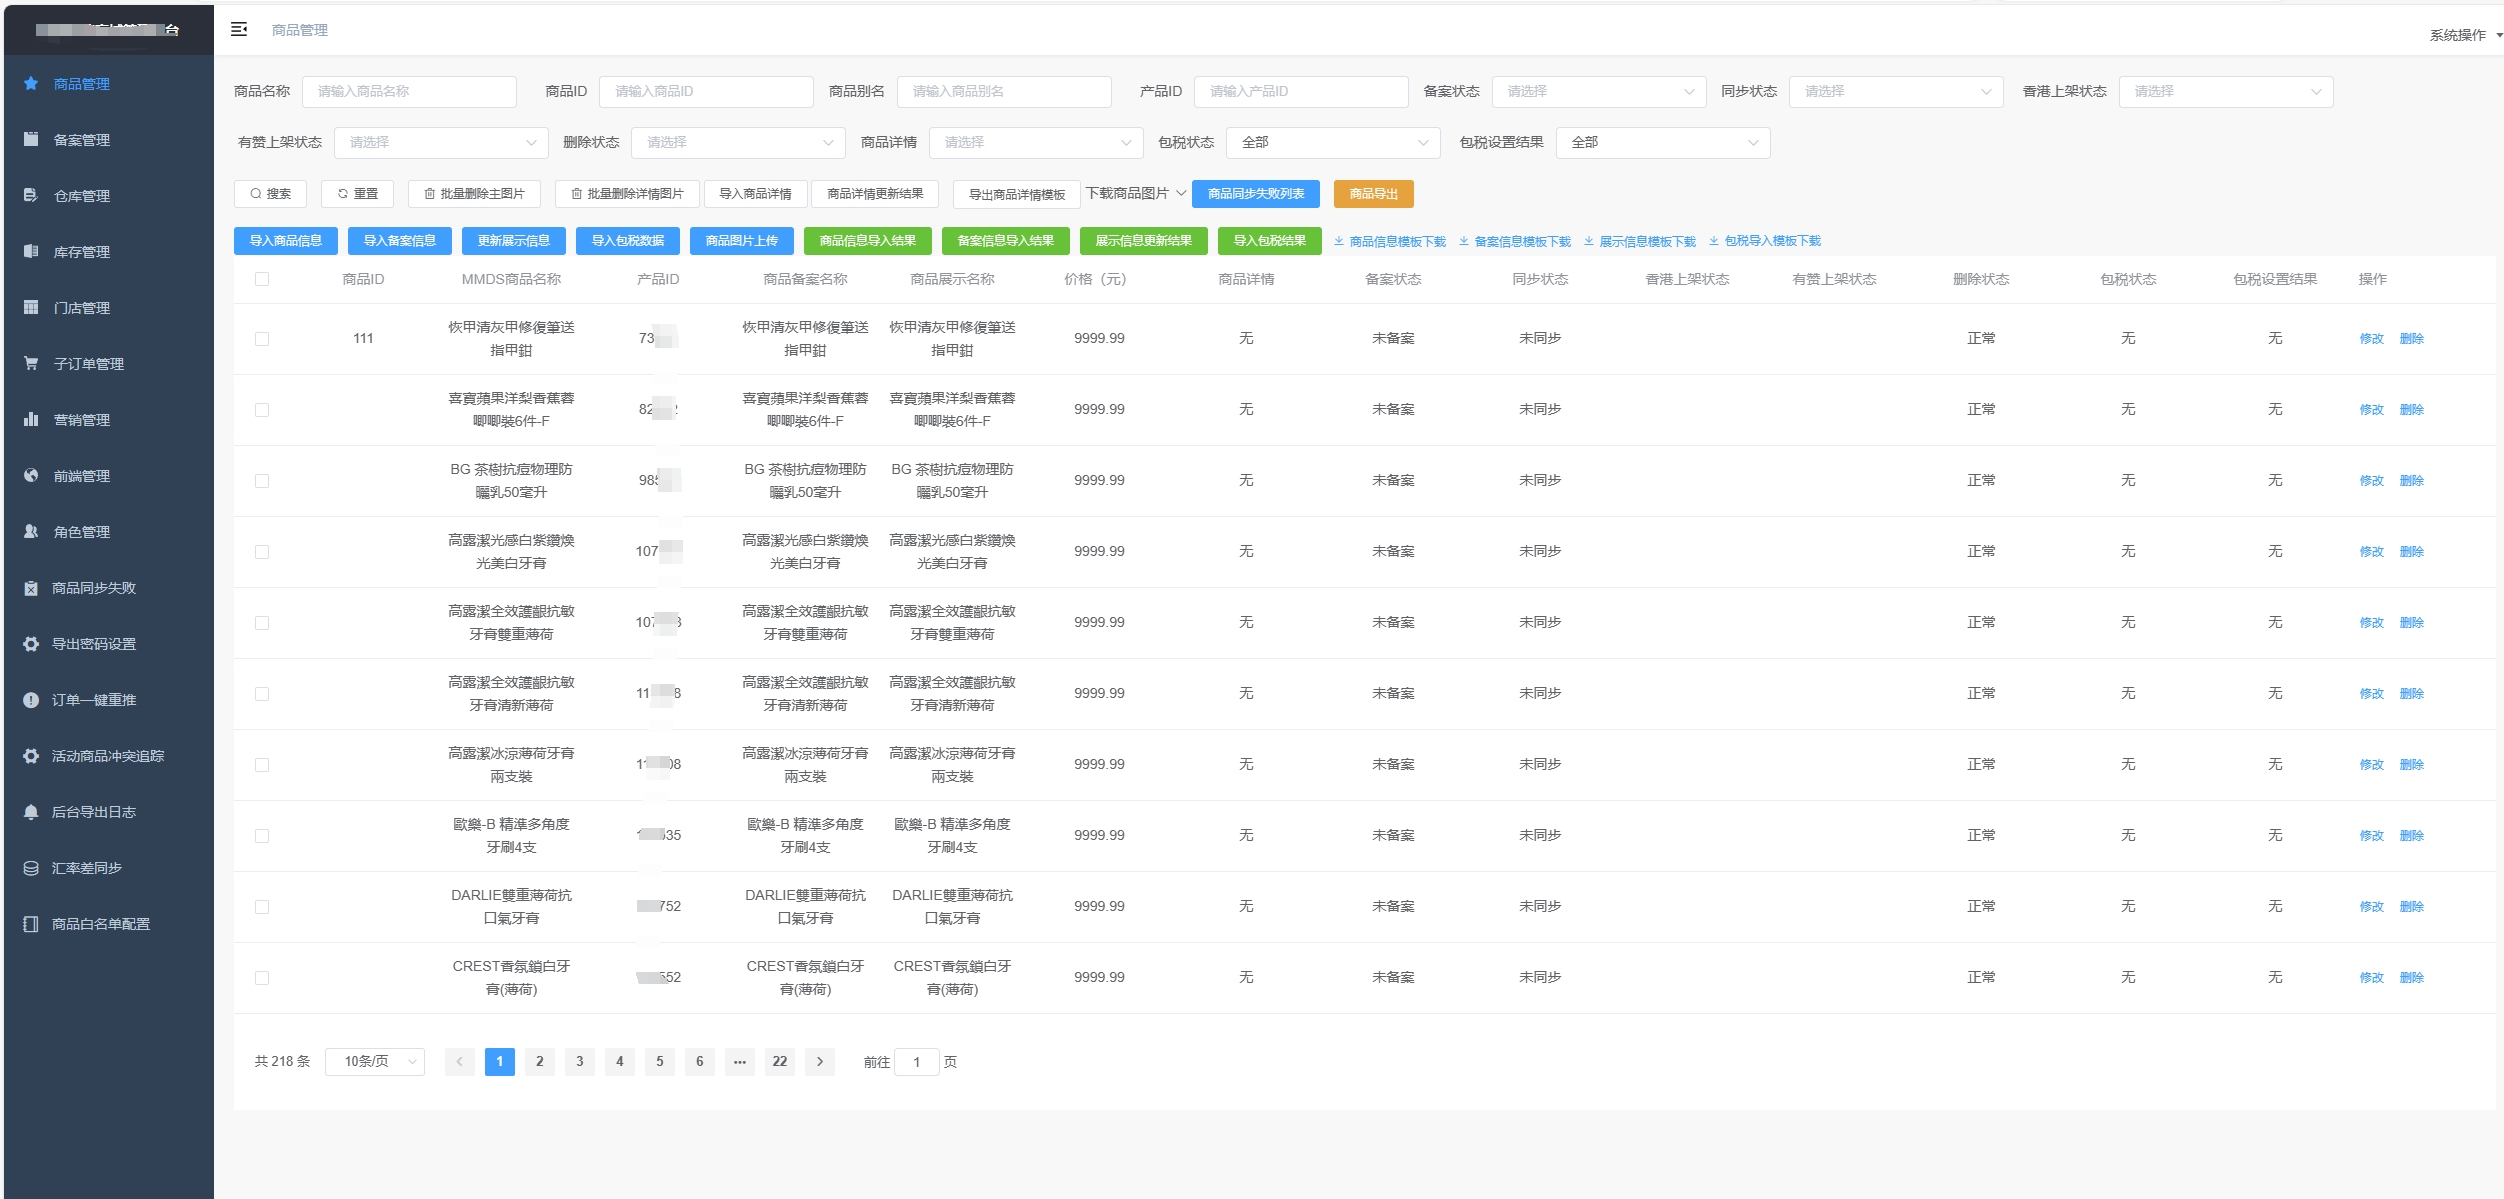Click download icon for 商品信息模板下载
Screen dimensions: 2504x1199
coord(1338,241)
